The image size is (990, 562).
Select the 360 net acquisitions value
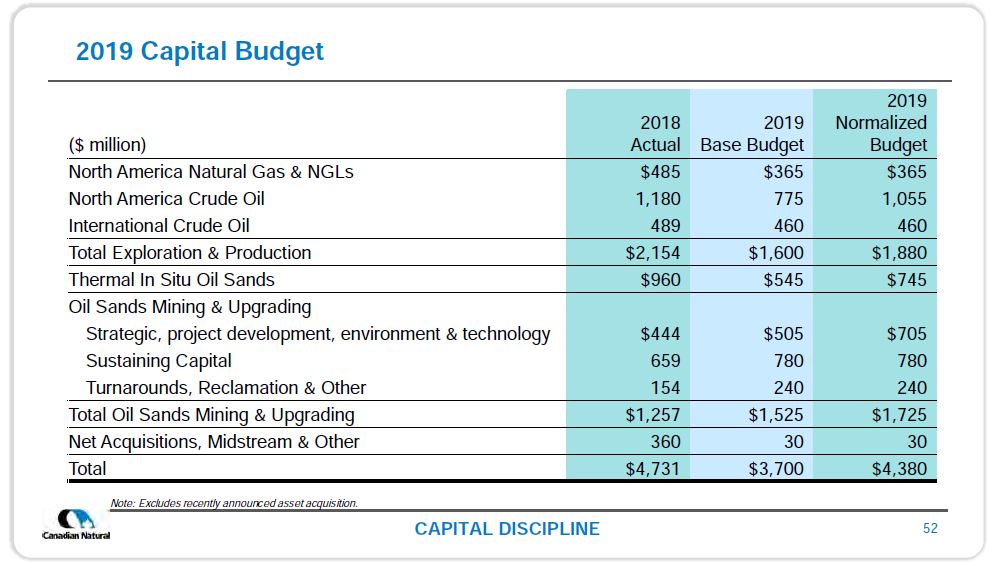click(x=665, y=442)
